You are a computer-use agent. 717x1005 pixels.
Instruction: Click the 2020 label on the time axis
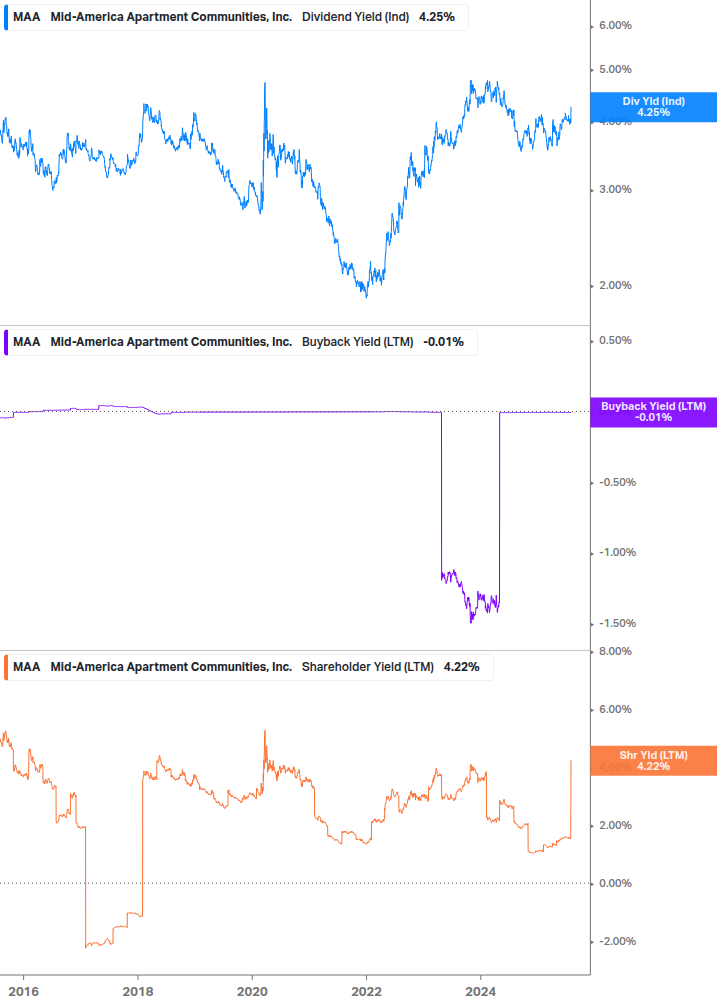[x=252, y=992]
